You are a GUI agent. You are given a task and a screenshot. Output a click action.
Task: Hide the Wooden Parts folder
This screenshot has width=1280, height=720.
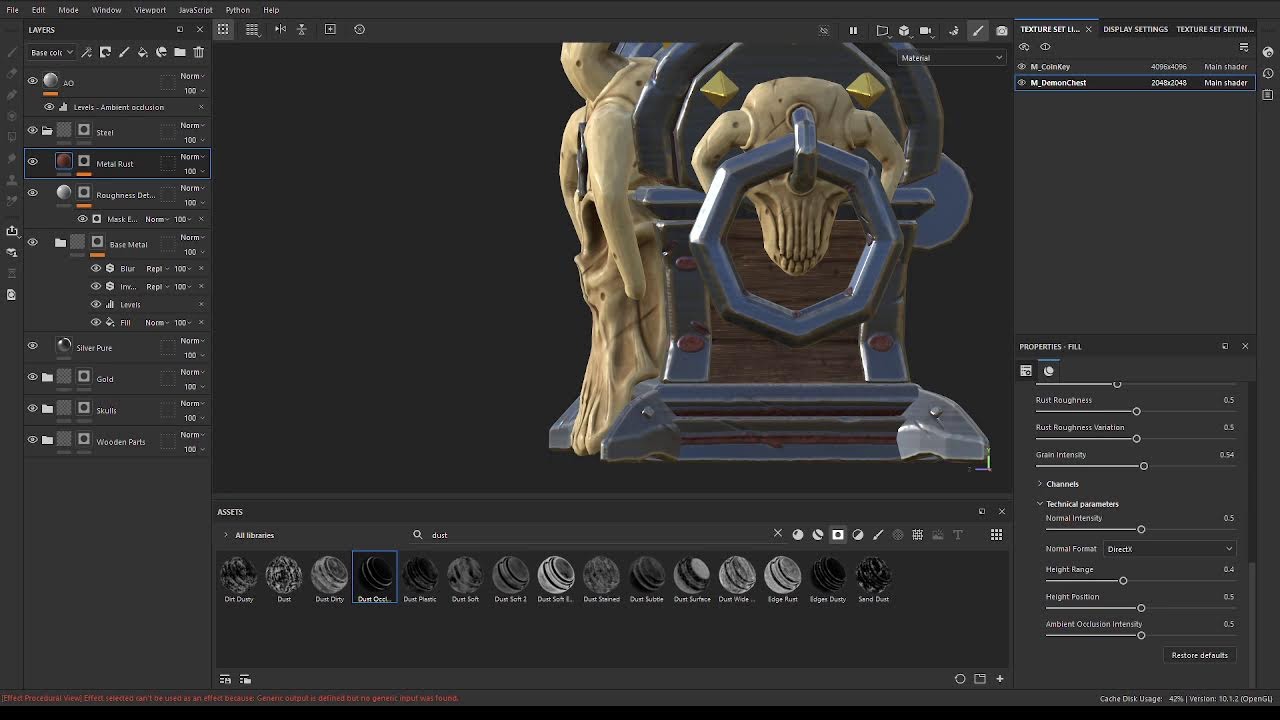coord(32,439)
